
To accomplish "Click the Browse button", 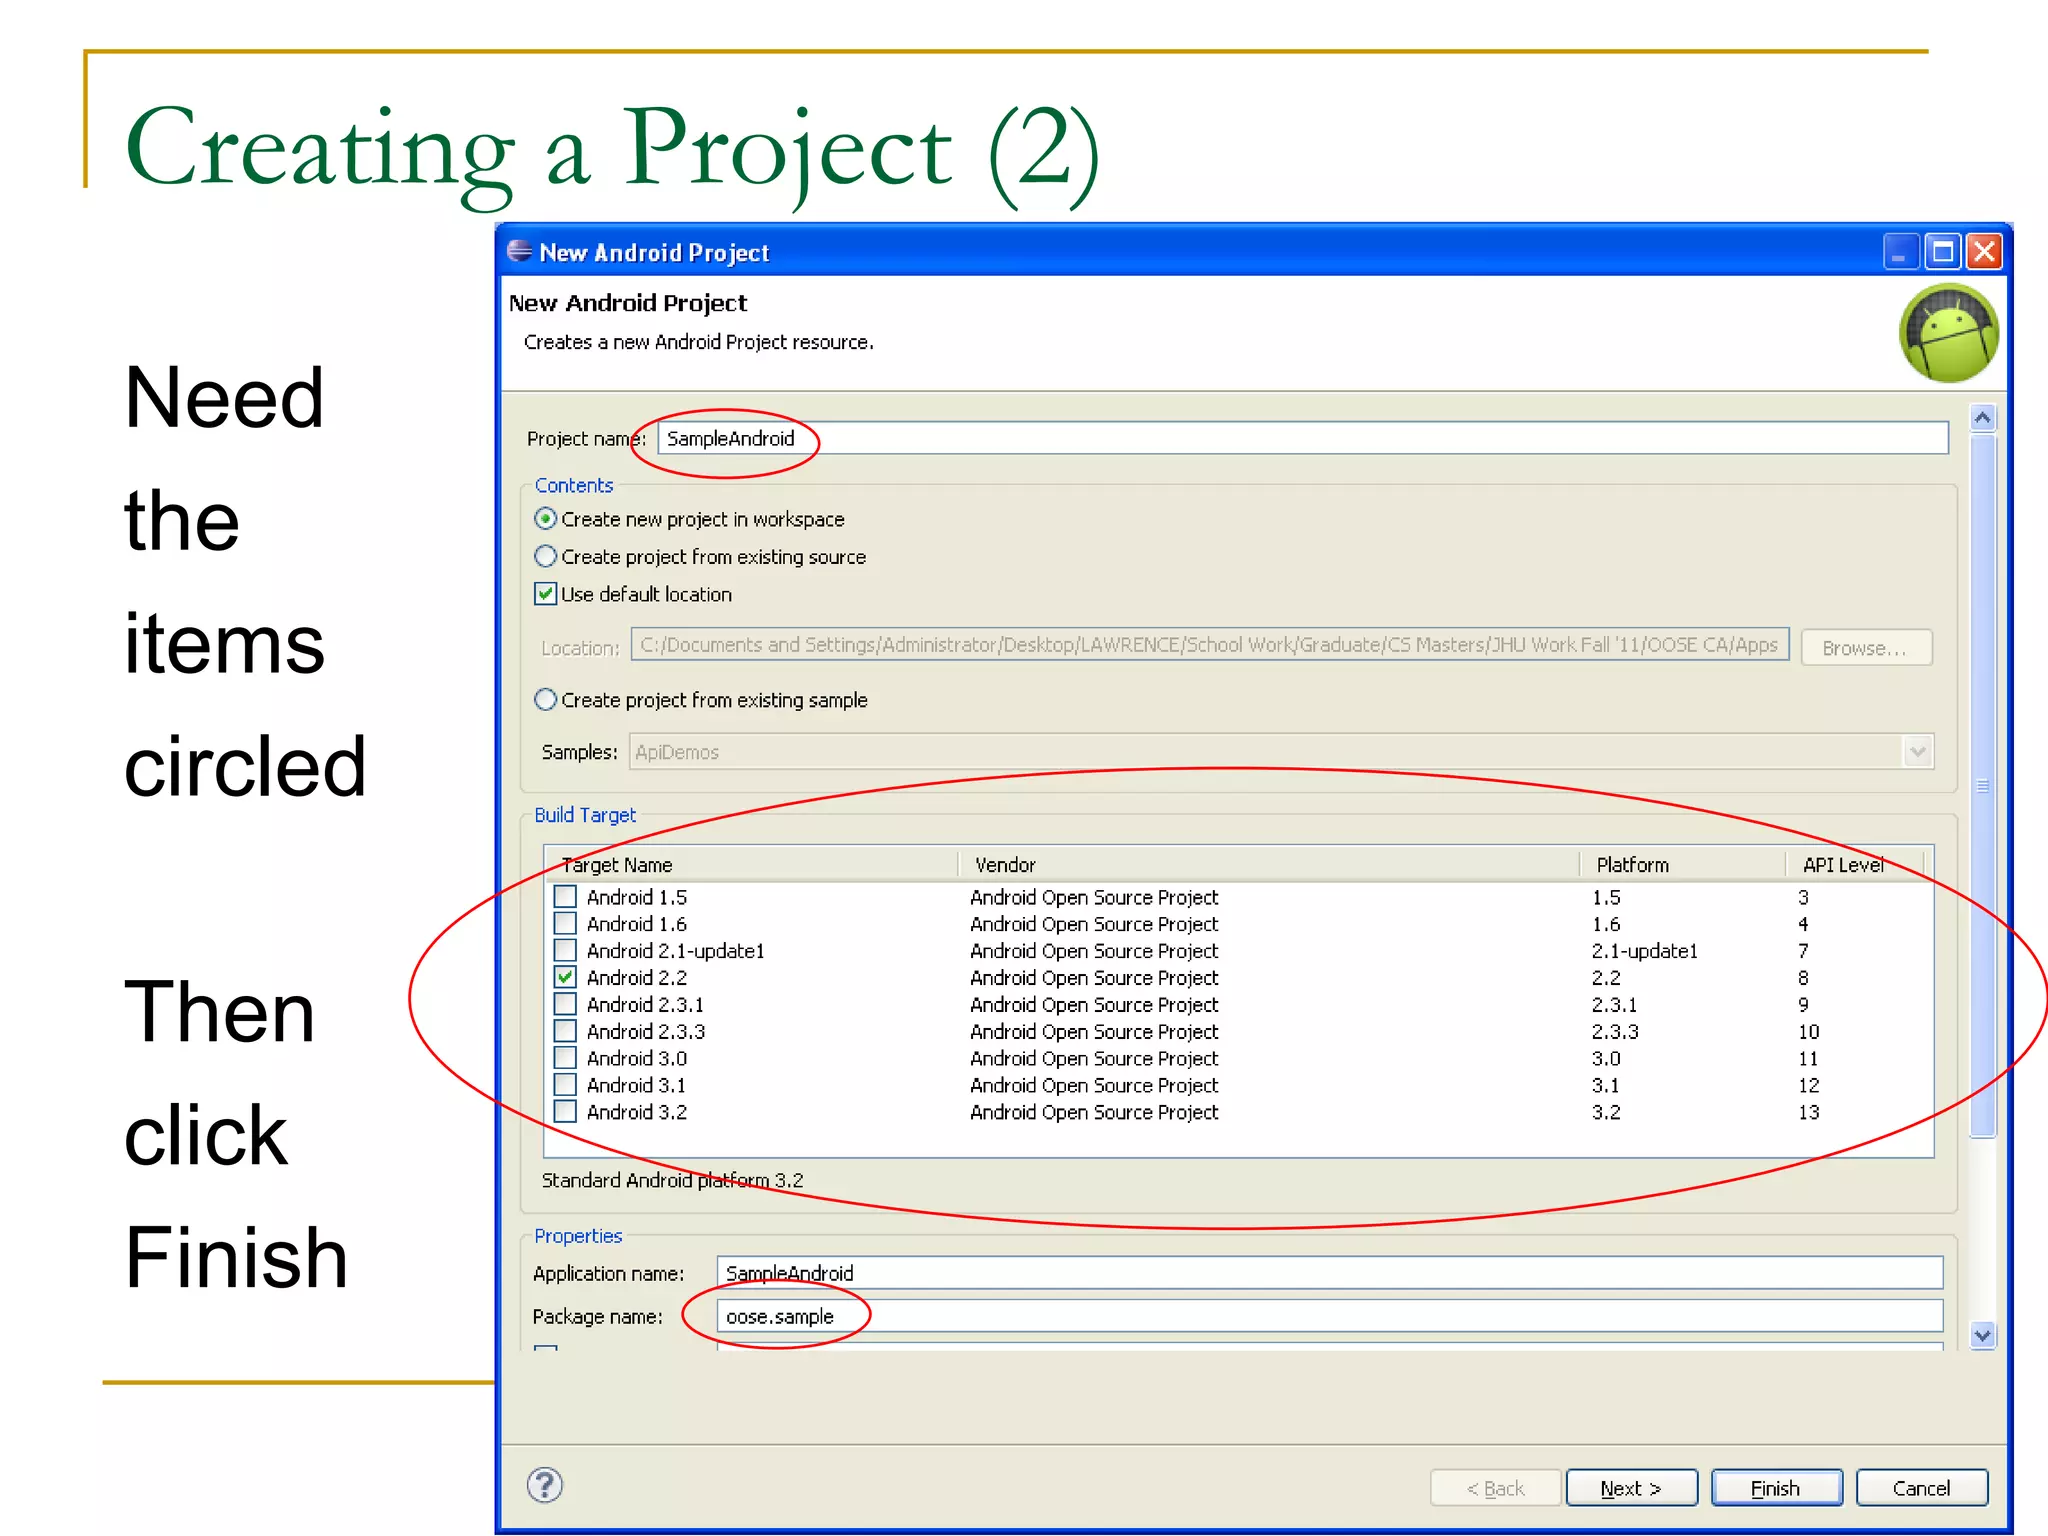I will [x=1866, y=648].
